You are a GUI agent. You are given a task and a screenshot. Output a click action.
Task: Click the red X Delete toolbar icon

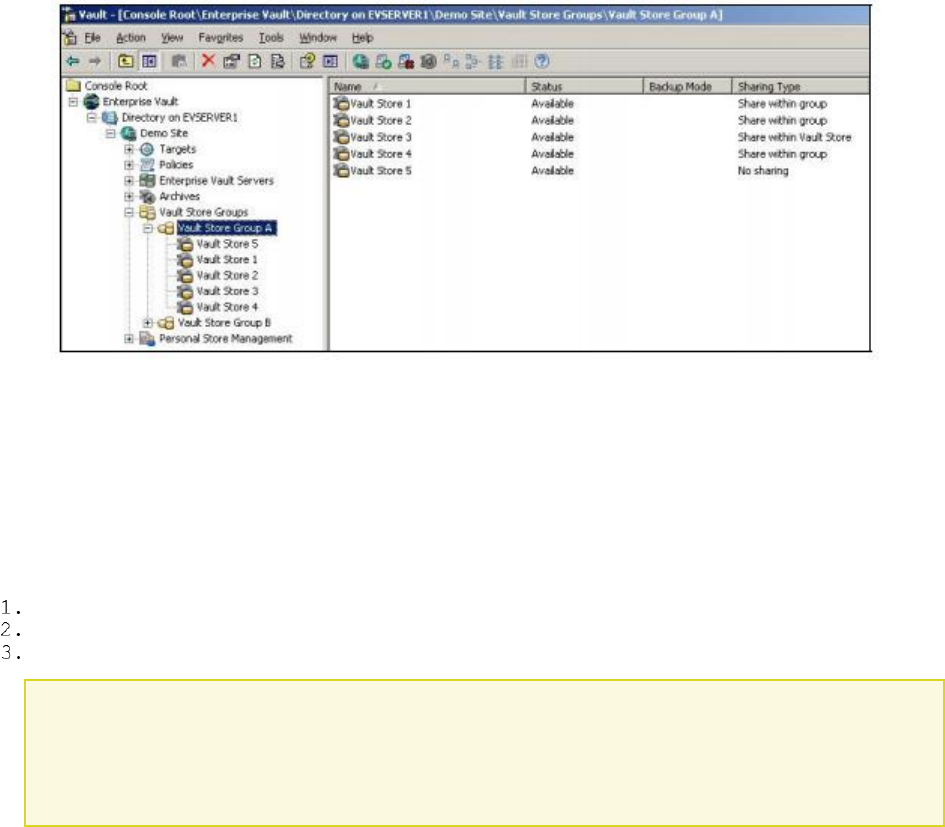pyautogui.click(x=209, y=61)
